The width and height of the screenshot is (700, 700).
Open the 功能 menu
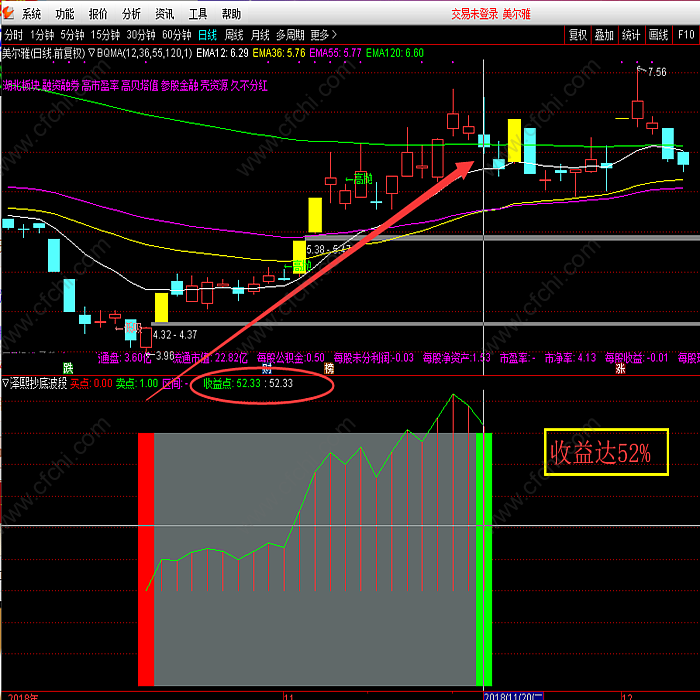(x=65, y=14)
